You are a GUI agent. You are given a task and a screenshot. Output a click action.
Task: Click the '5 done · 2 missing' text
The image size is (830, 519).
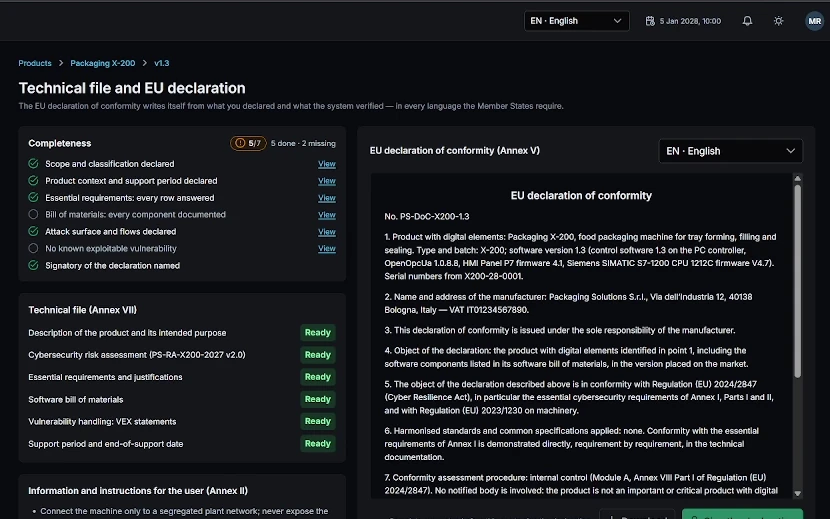(303, 144)
